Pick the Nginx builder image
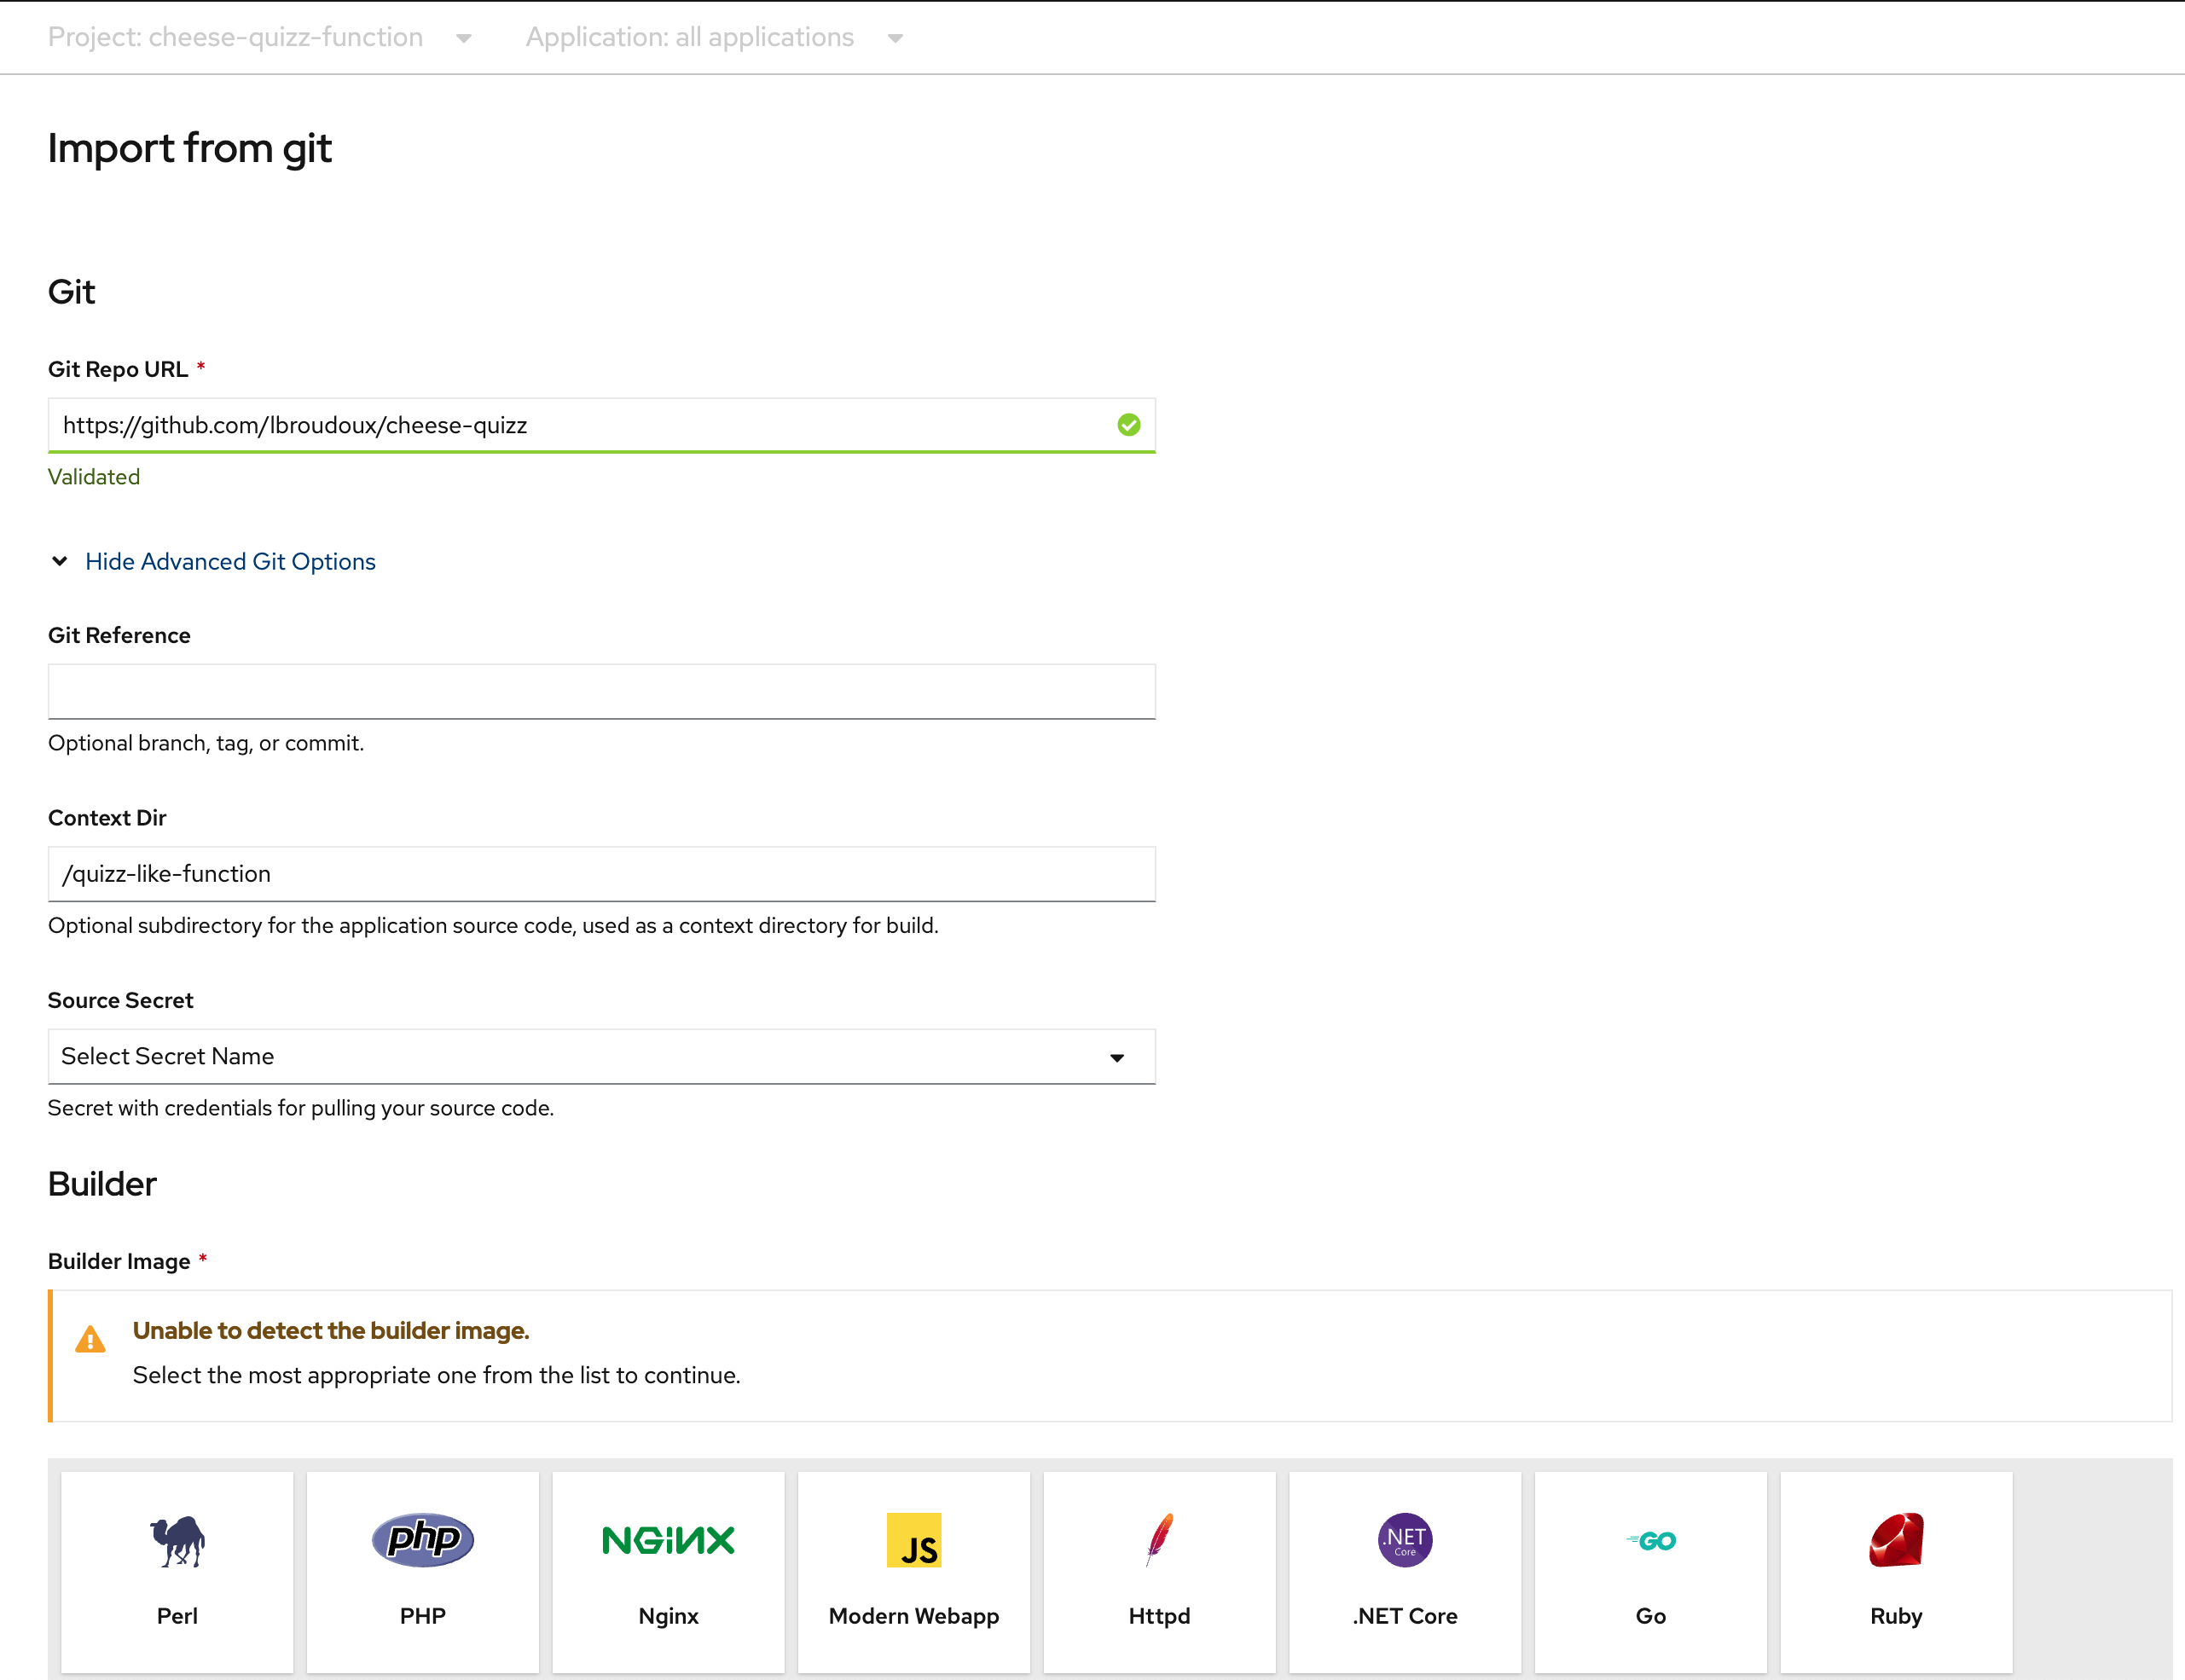Screen dimensions: 2185x1680 pyautogui.click(x=668, y=1570)
